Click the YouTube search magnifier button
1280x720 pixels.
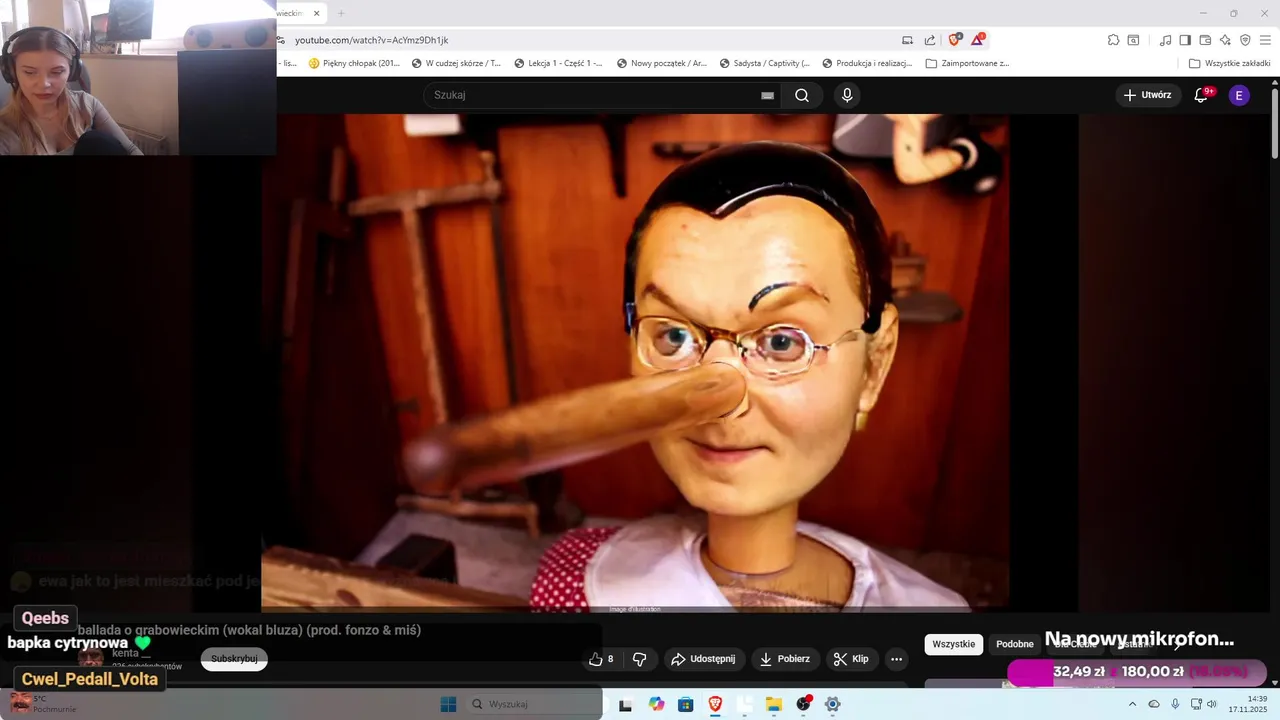[x=802, y=95]
